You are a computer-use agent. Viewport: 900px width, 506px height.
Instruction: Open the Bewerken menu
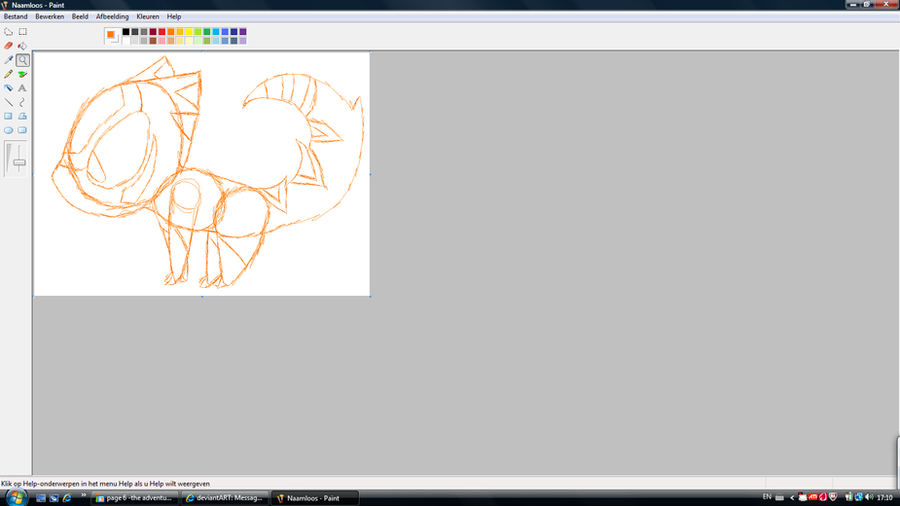(49, 17)
